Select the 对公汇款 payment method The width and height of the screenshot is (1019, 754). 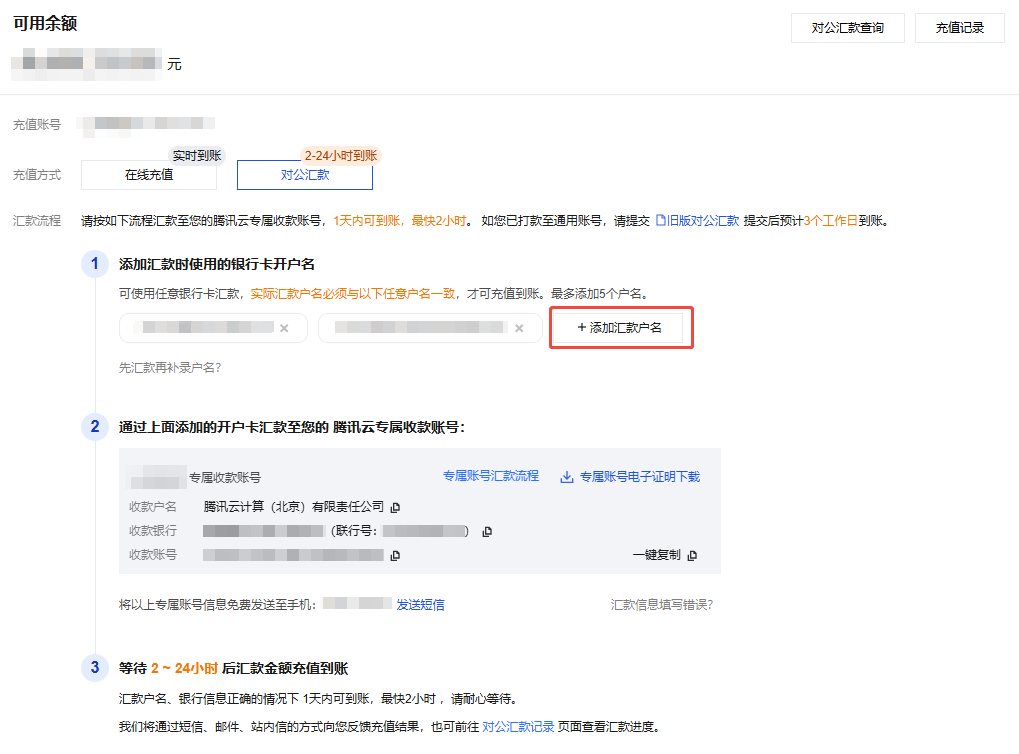tap(304, 174)
